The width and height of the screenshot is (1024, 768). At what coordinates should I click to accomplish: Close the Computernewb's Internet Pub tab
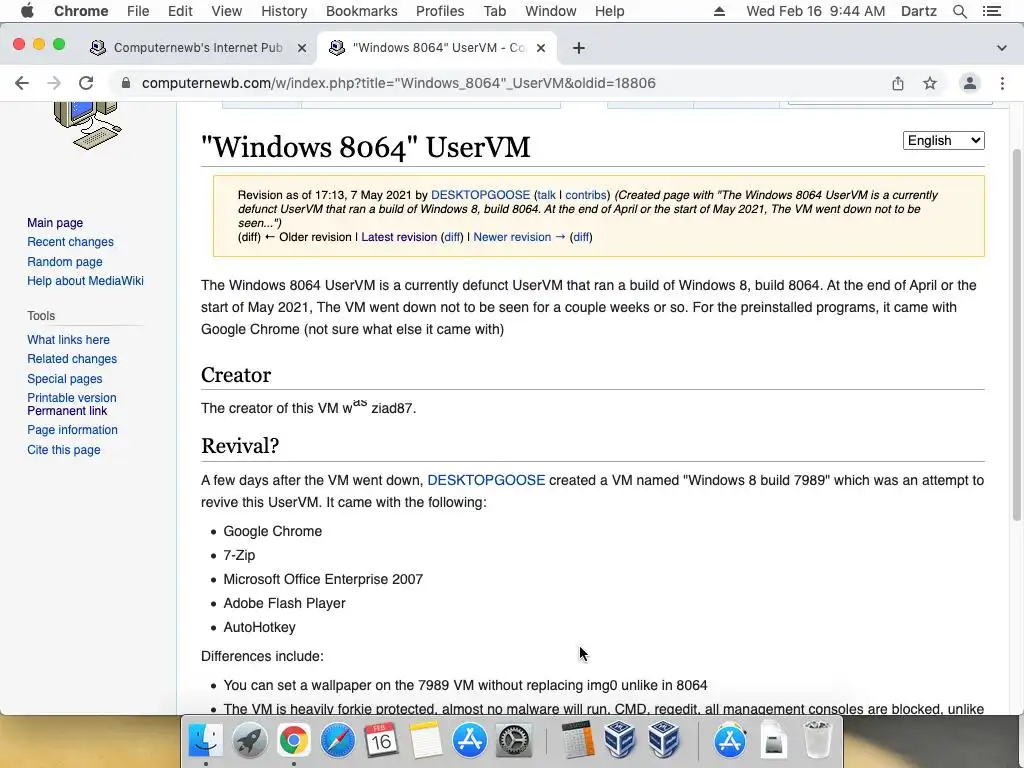(302, 48)
